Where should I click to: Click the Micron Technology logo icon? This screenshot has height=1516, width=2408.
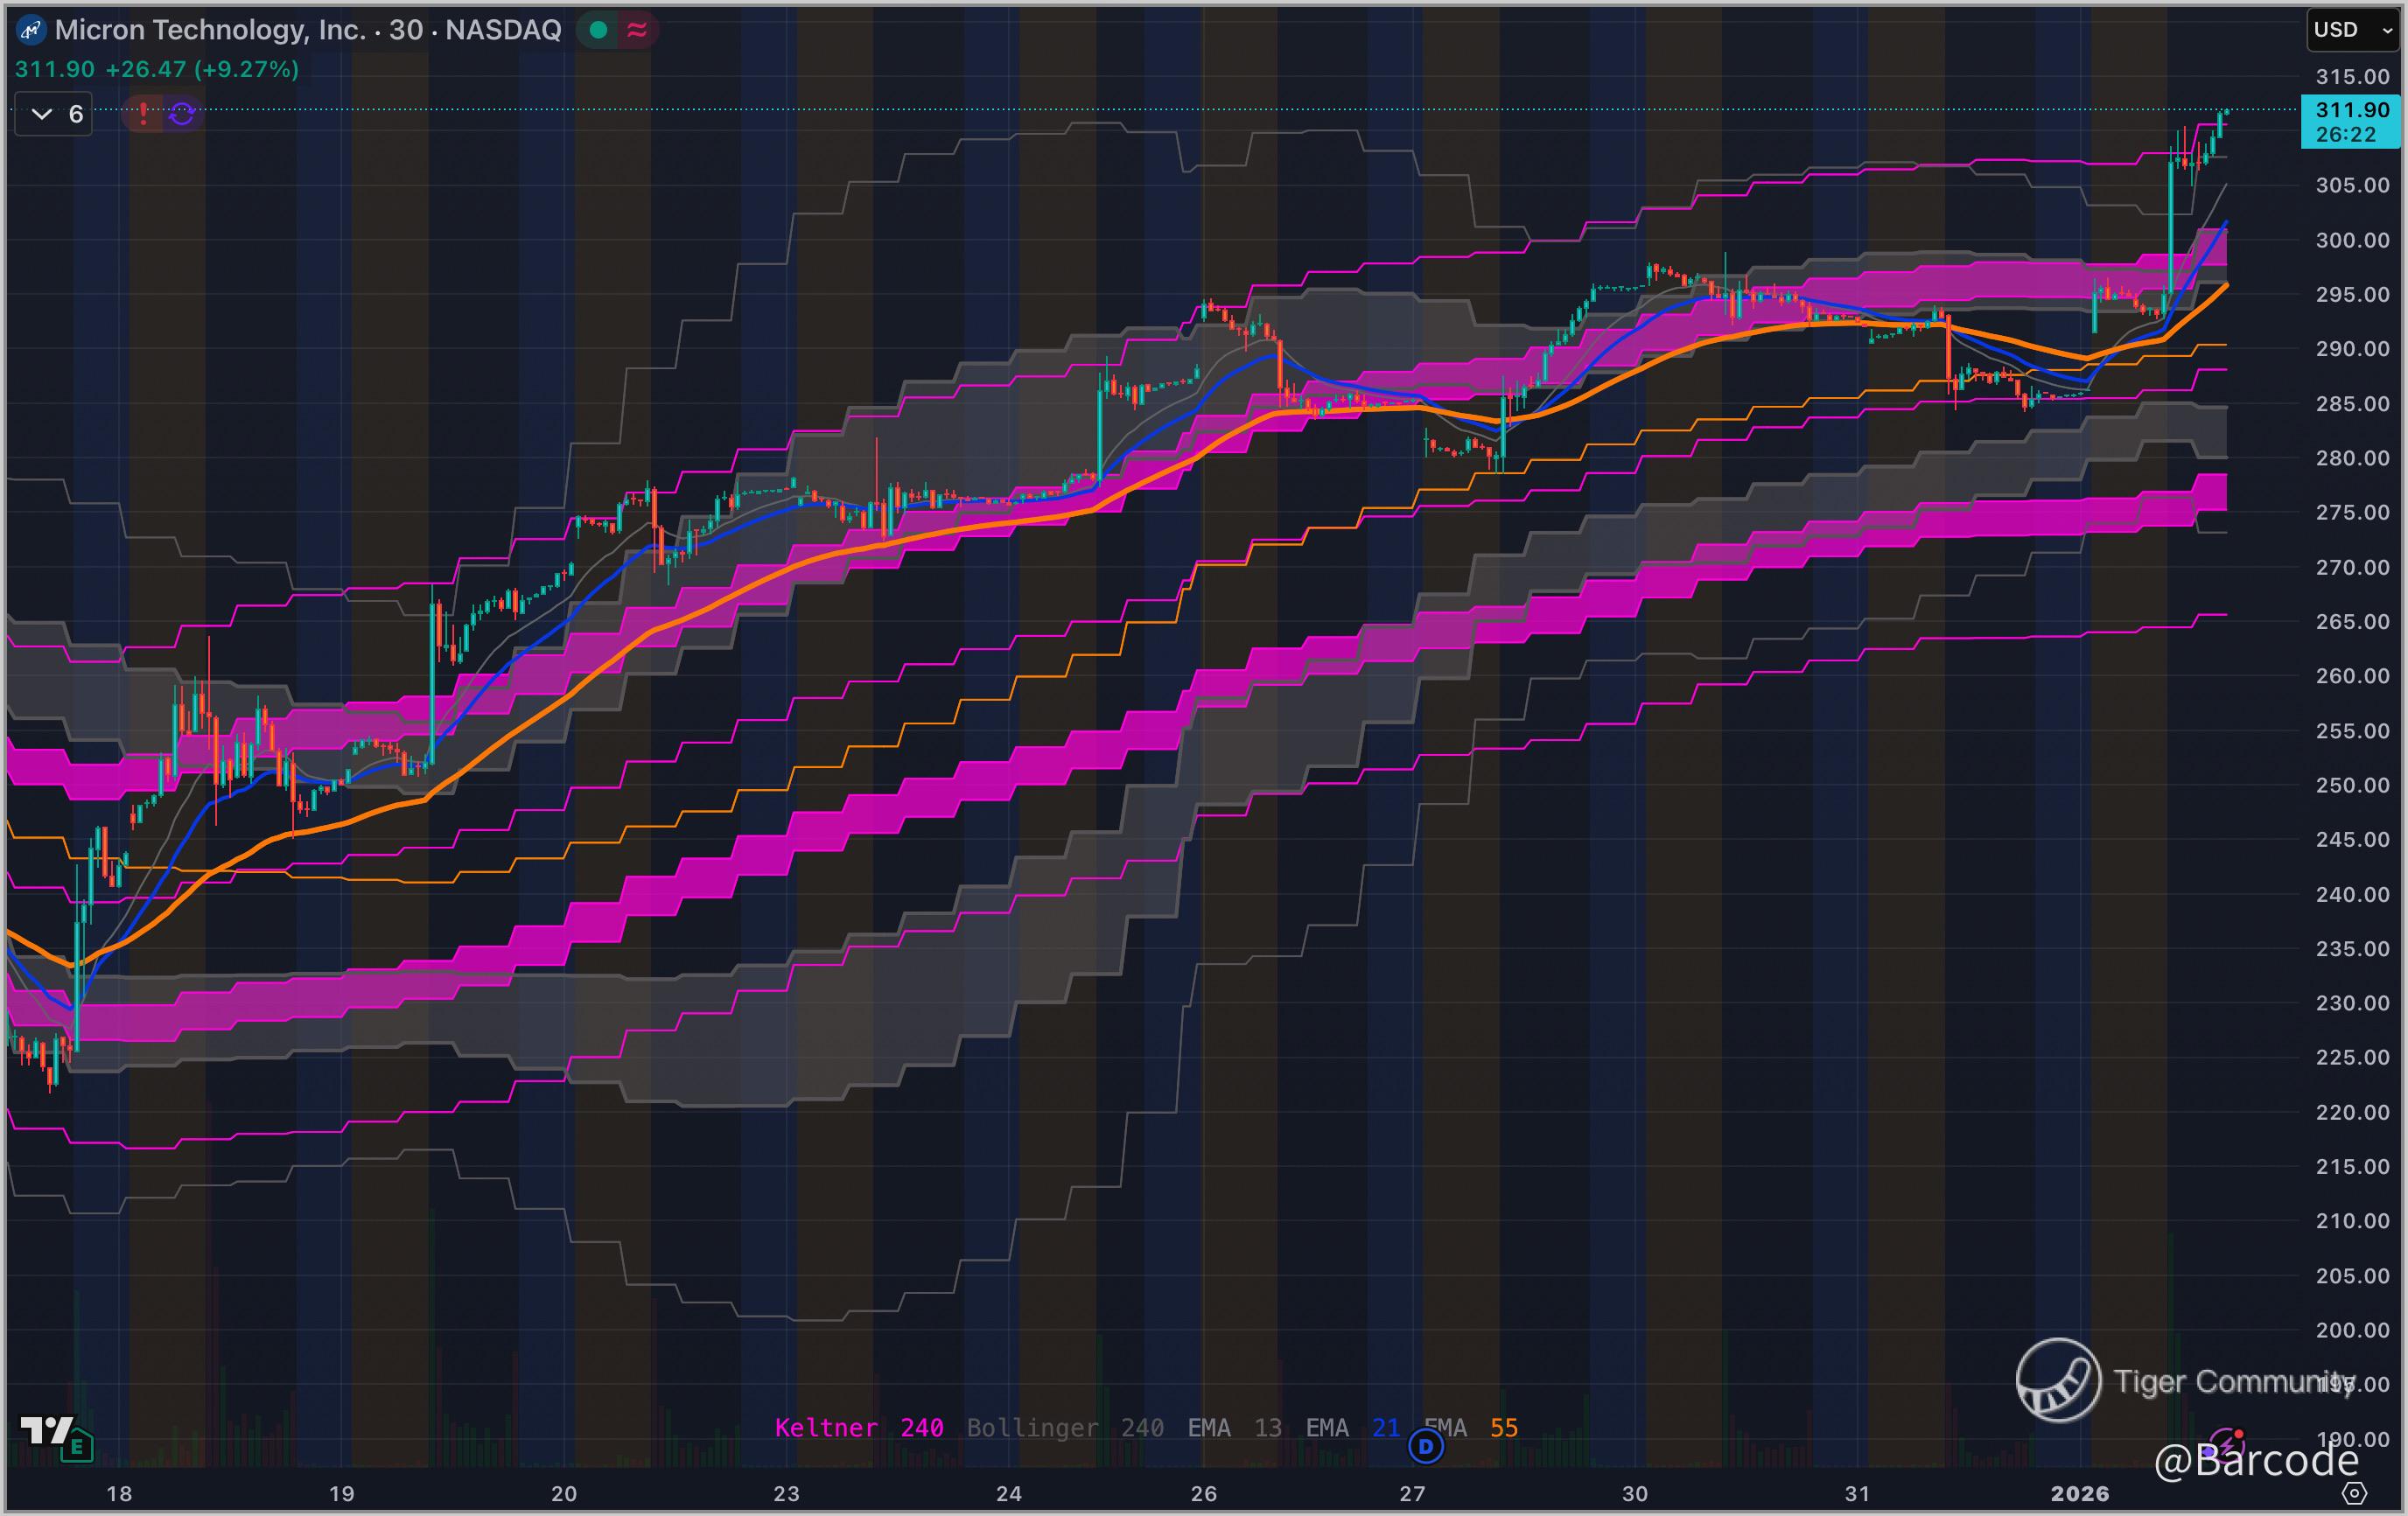click(31, 30)
